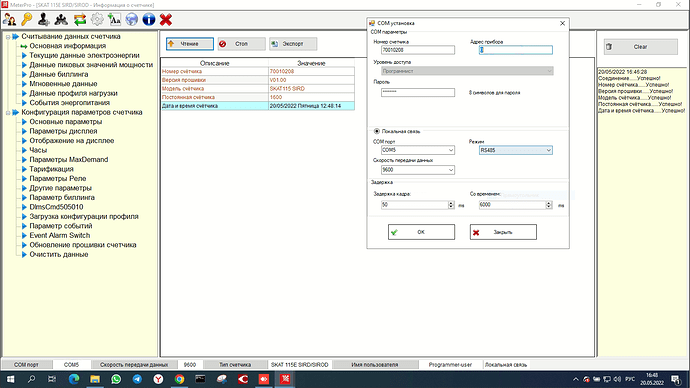The height and width of the screenshot is (388, 690).
Task: Select Тарификация tree item
Action: point(51,169)
